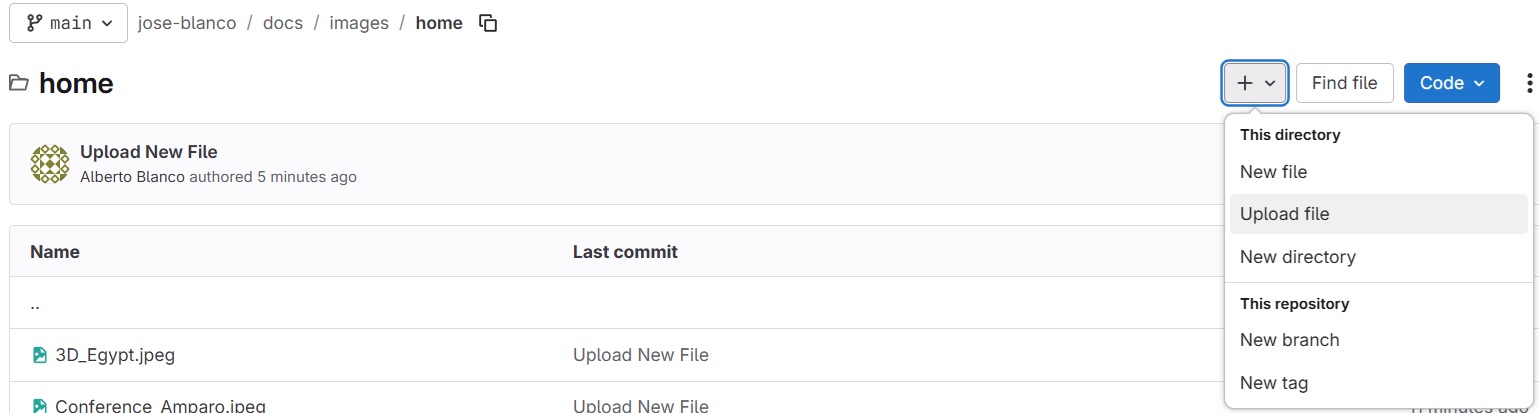This screenshot has height=413, width=1539.
Task: Navigate to the images breadcrumb folder
Action: (359, 23)
